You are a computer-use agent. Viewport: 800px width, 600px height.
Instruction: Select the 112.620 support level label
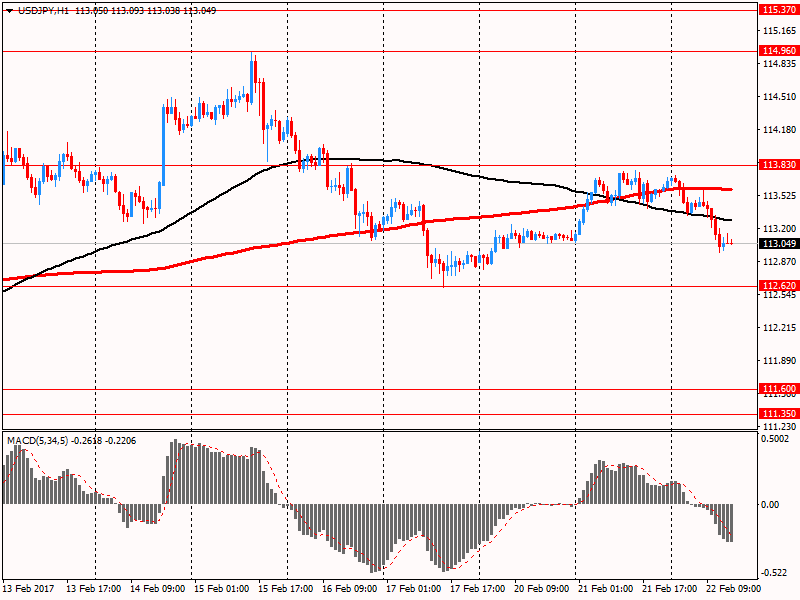(x=779, y=285)
